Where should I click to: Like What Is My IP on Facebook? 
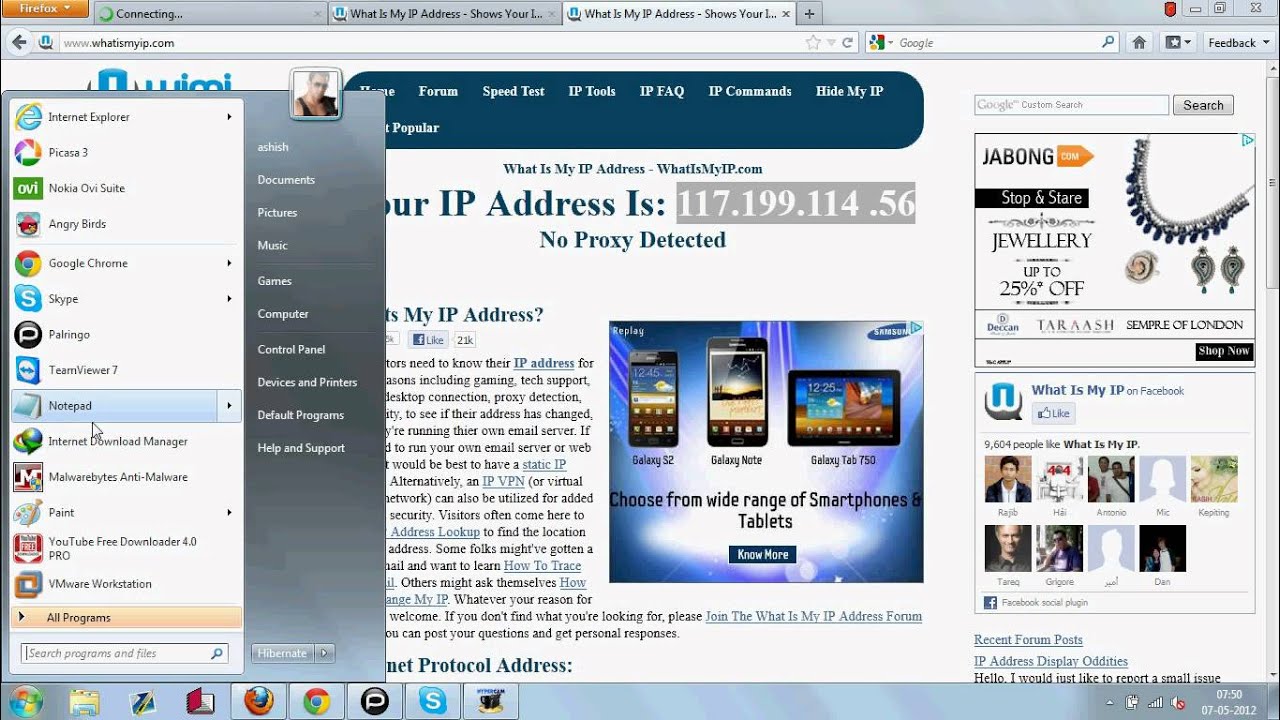tap(1053, 413)
